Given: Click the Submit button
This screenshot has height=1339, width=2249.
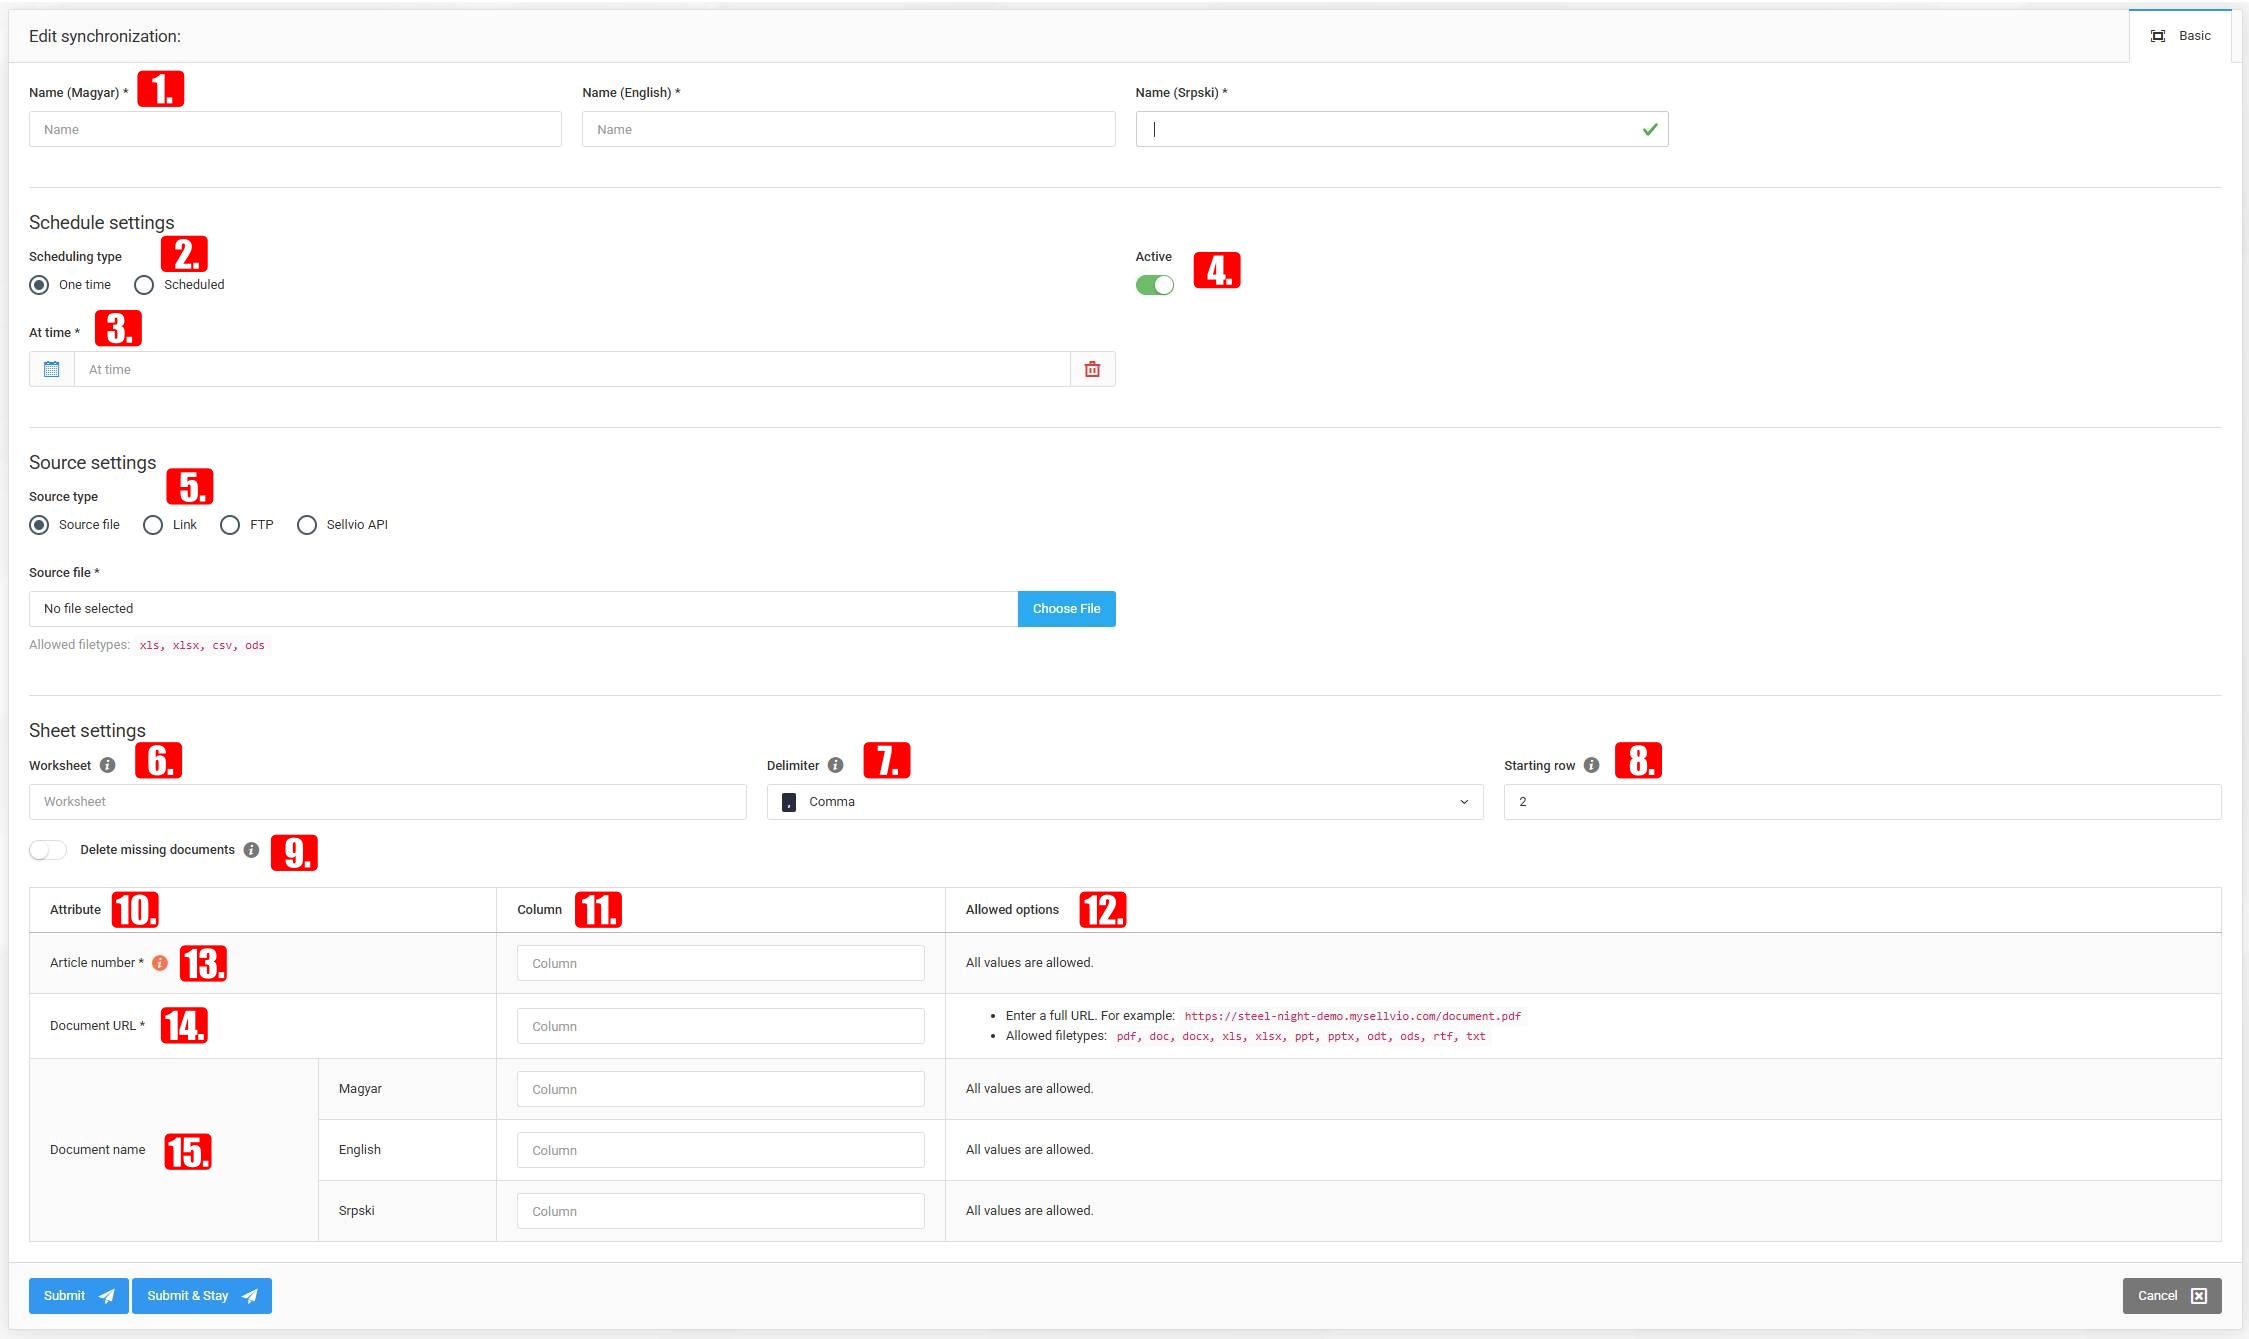Looking at the screenshot, I should point(79,1296).
